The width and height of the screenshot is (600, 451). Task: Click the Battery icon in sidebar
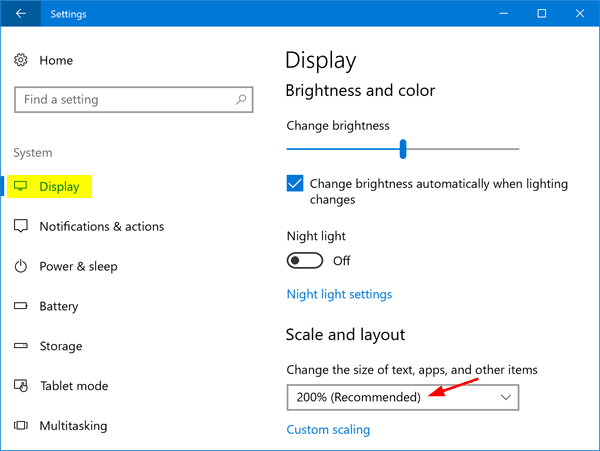coord(21,307)
